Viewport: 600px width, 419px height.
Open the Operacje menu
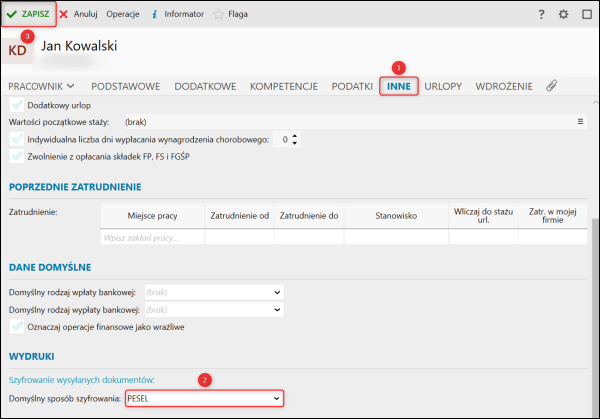(123, 14)
